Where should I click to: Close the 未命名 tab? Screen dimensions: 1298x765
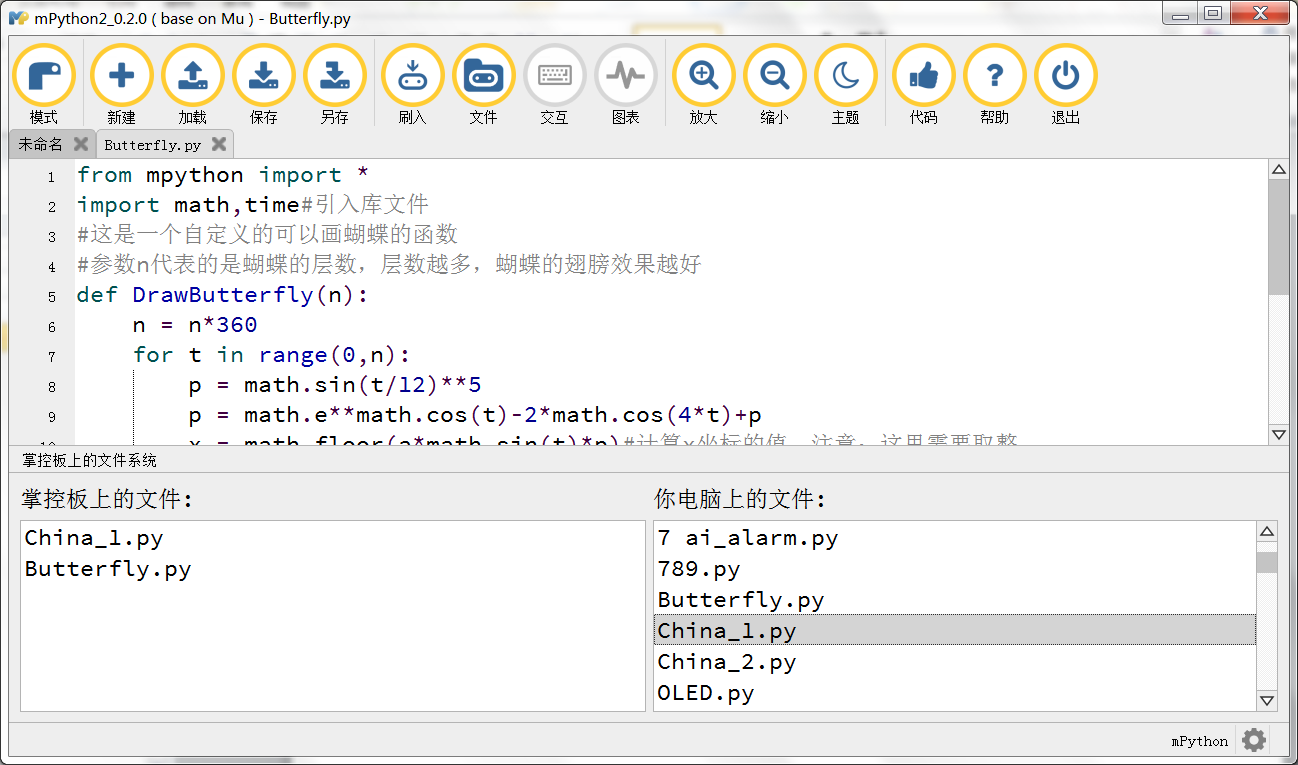click(81, 145)
